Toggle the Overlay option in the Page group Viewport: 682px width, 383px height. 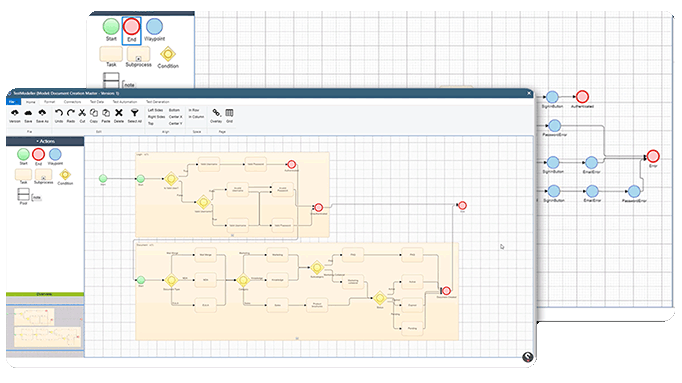click(216, 113)
